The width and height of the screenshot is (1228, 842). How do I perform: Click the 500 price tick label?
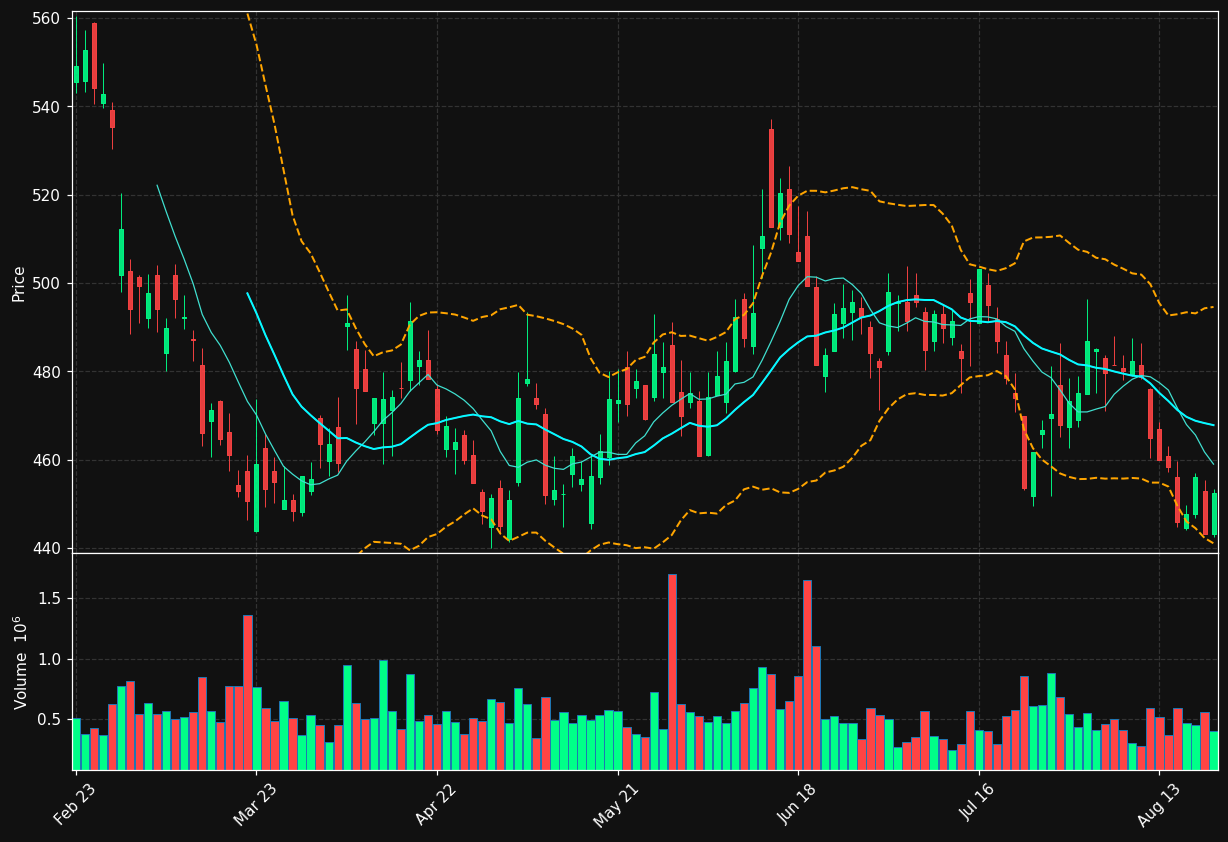pyautogui.click(x=47, y=284)
